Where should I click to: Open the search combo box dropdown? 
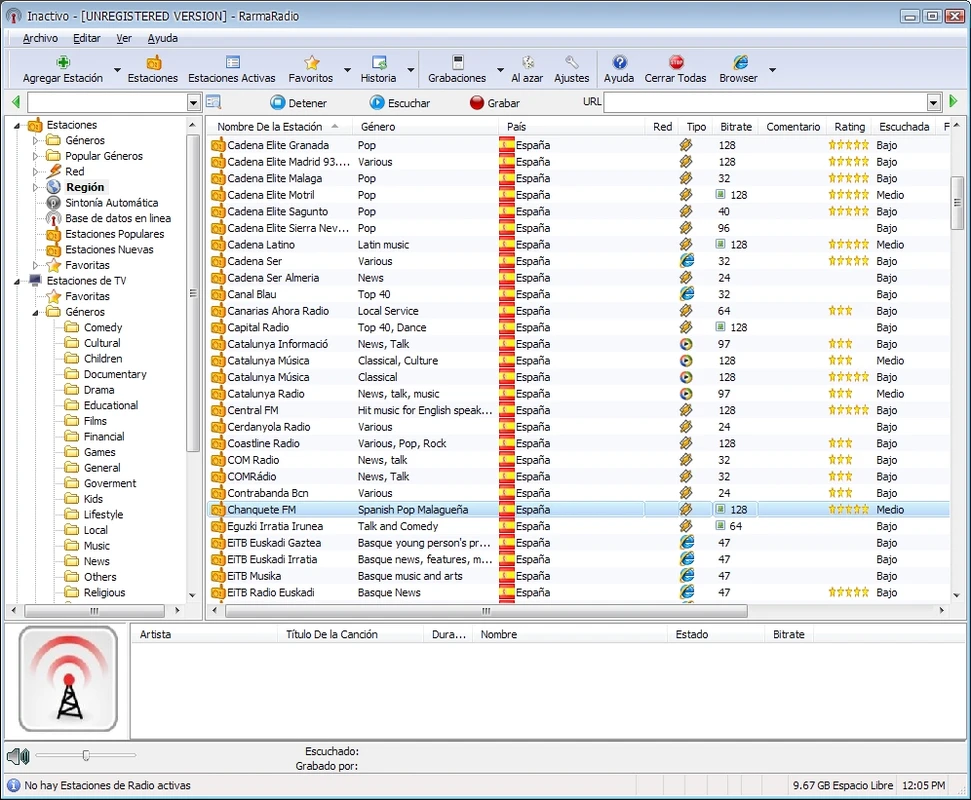point(194,103)
